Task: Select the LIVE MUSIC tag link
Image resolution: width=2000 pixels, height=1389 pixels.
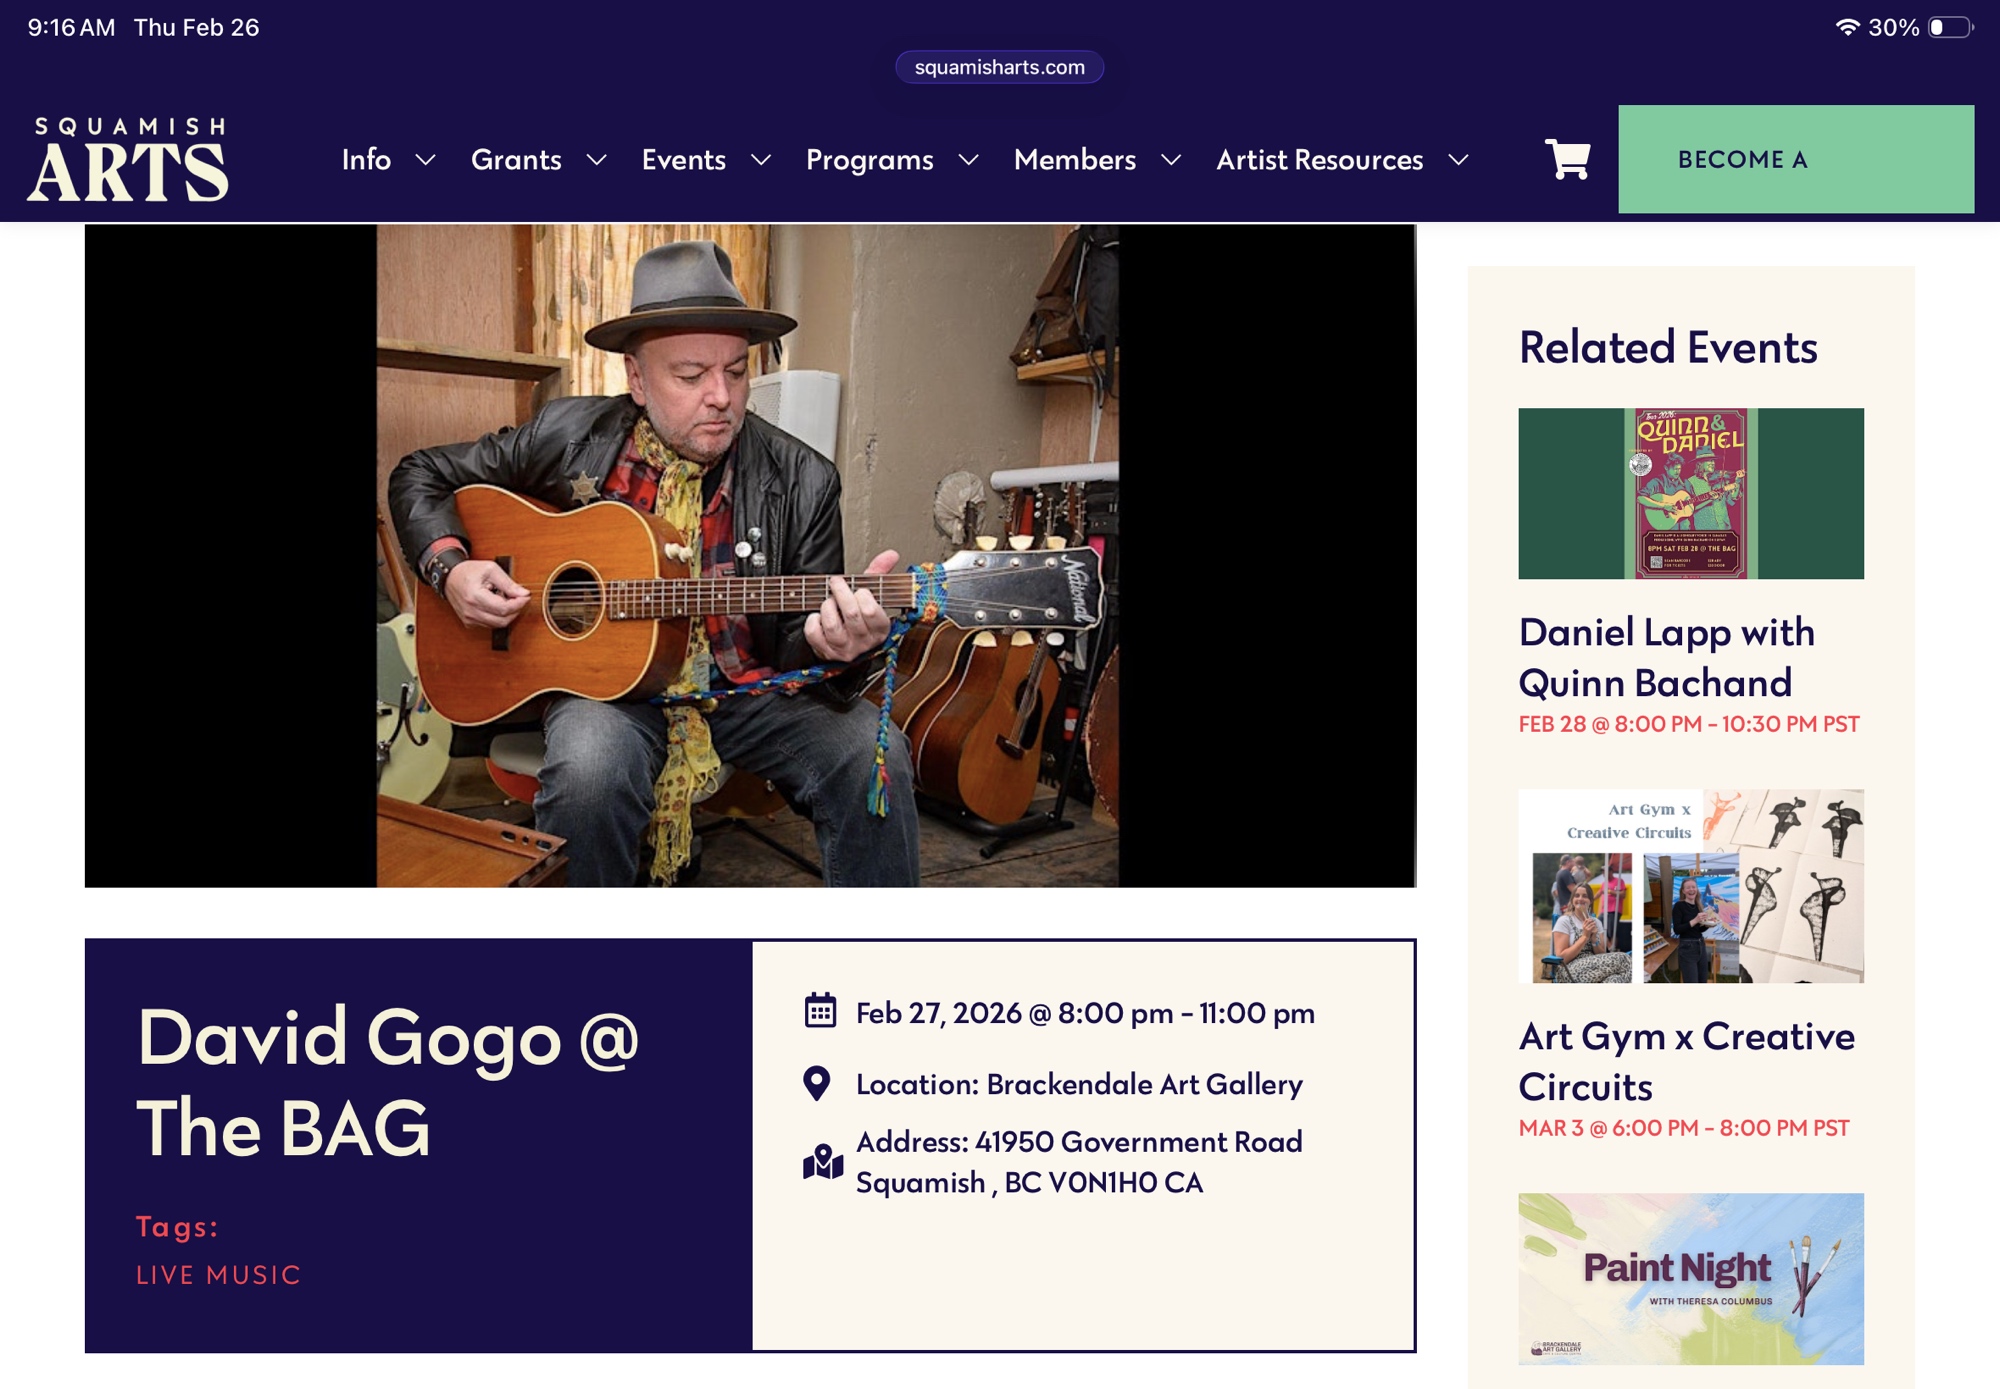Action: click(x=218, y=1275)
